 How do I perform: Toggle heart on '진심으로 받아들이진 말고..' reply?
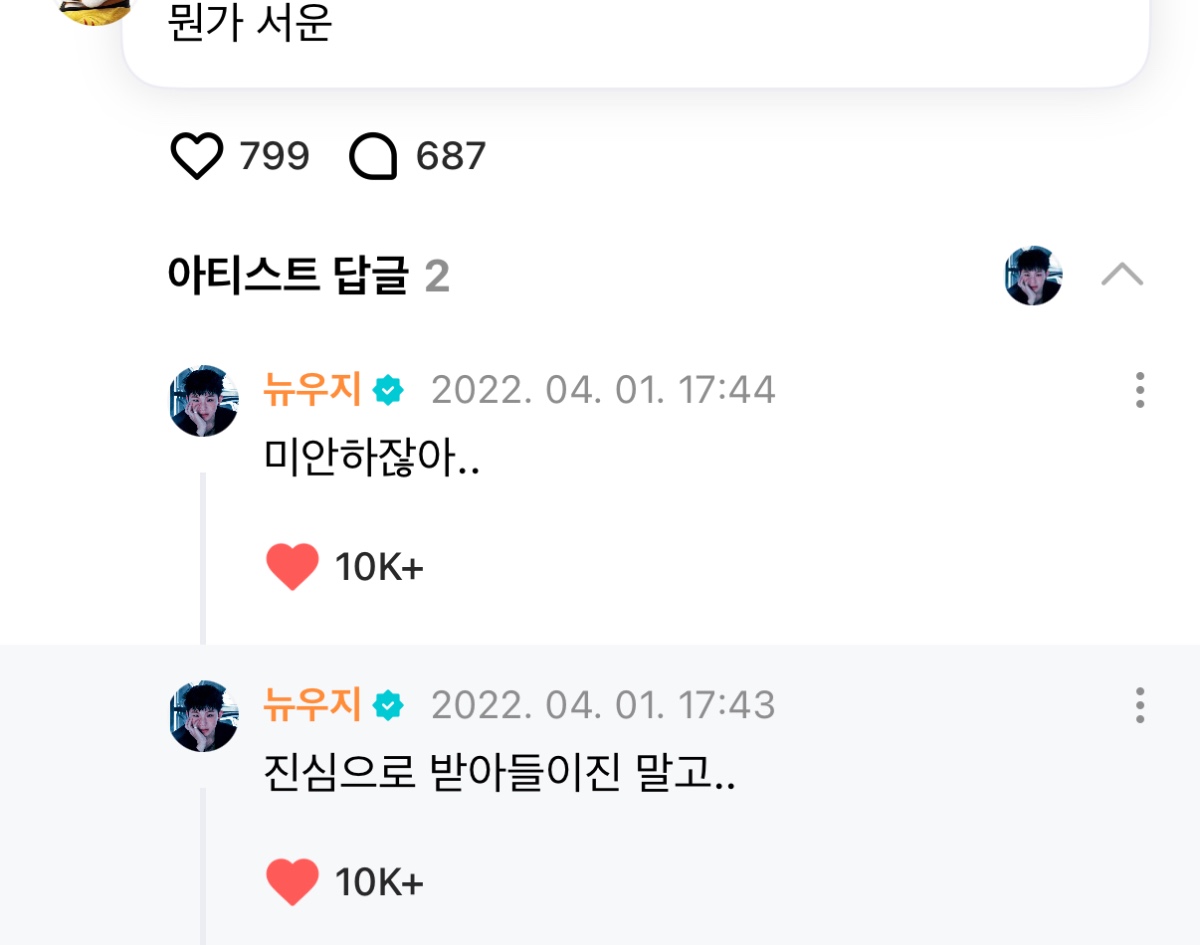(292, 882)
